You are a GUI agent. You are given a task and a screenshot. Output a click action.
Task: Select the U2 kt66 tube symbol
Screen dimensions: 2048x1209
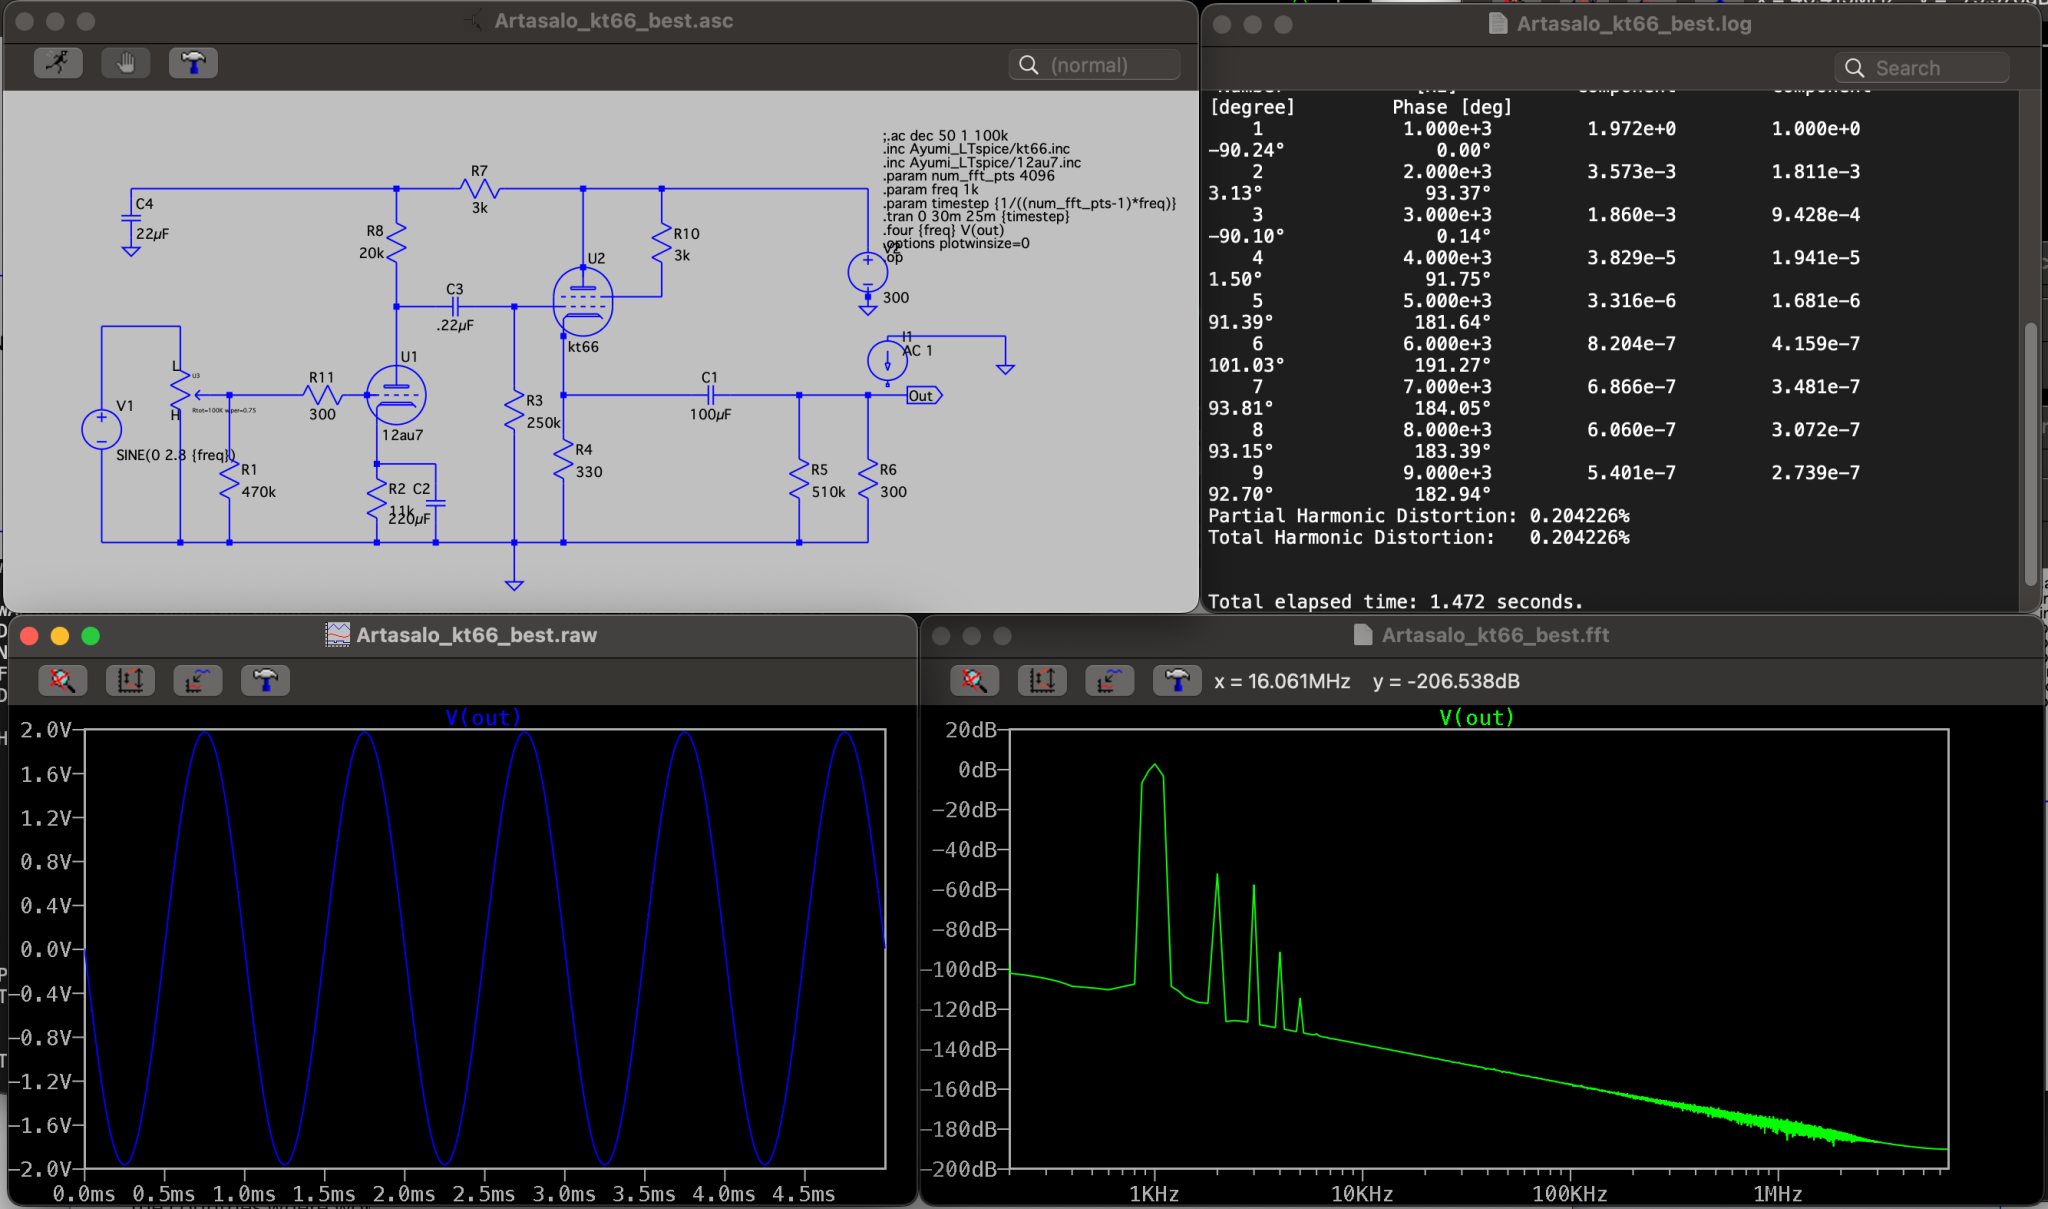[x=583, y=301]
